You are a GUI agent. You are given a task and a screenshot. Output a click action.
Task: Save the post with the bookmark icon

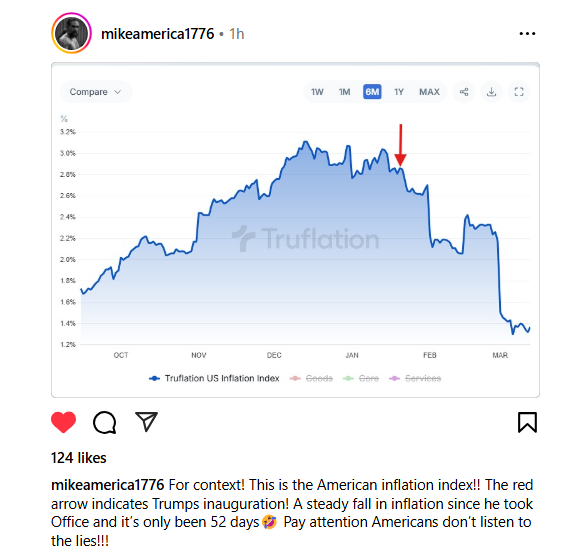(x=527, y=422)
